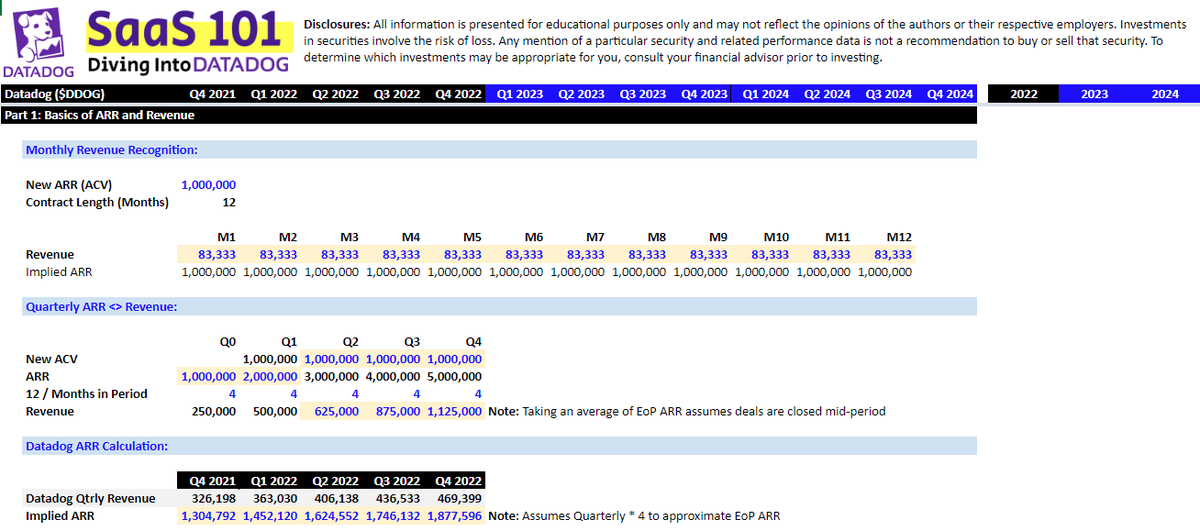Click the "Datadog Qtrly Revenue" label
1200x531 pixels.
pyautogui.click(x=90, y=498)
